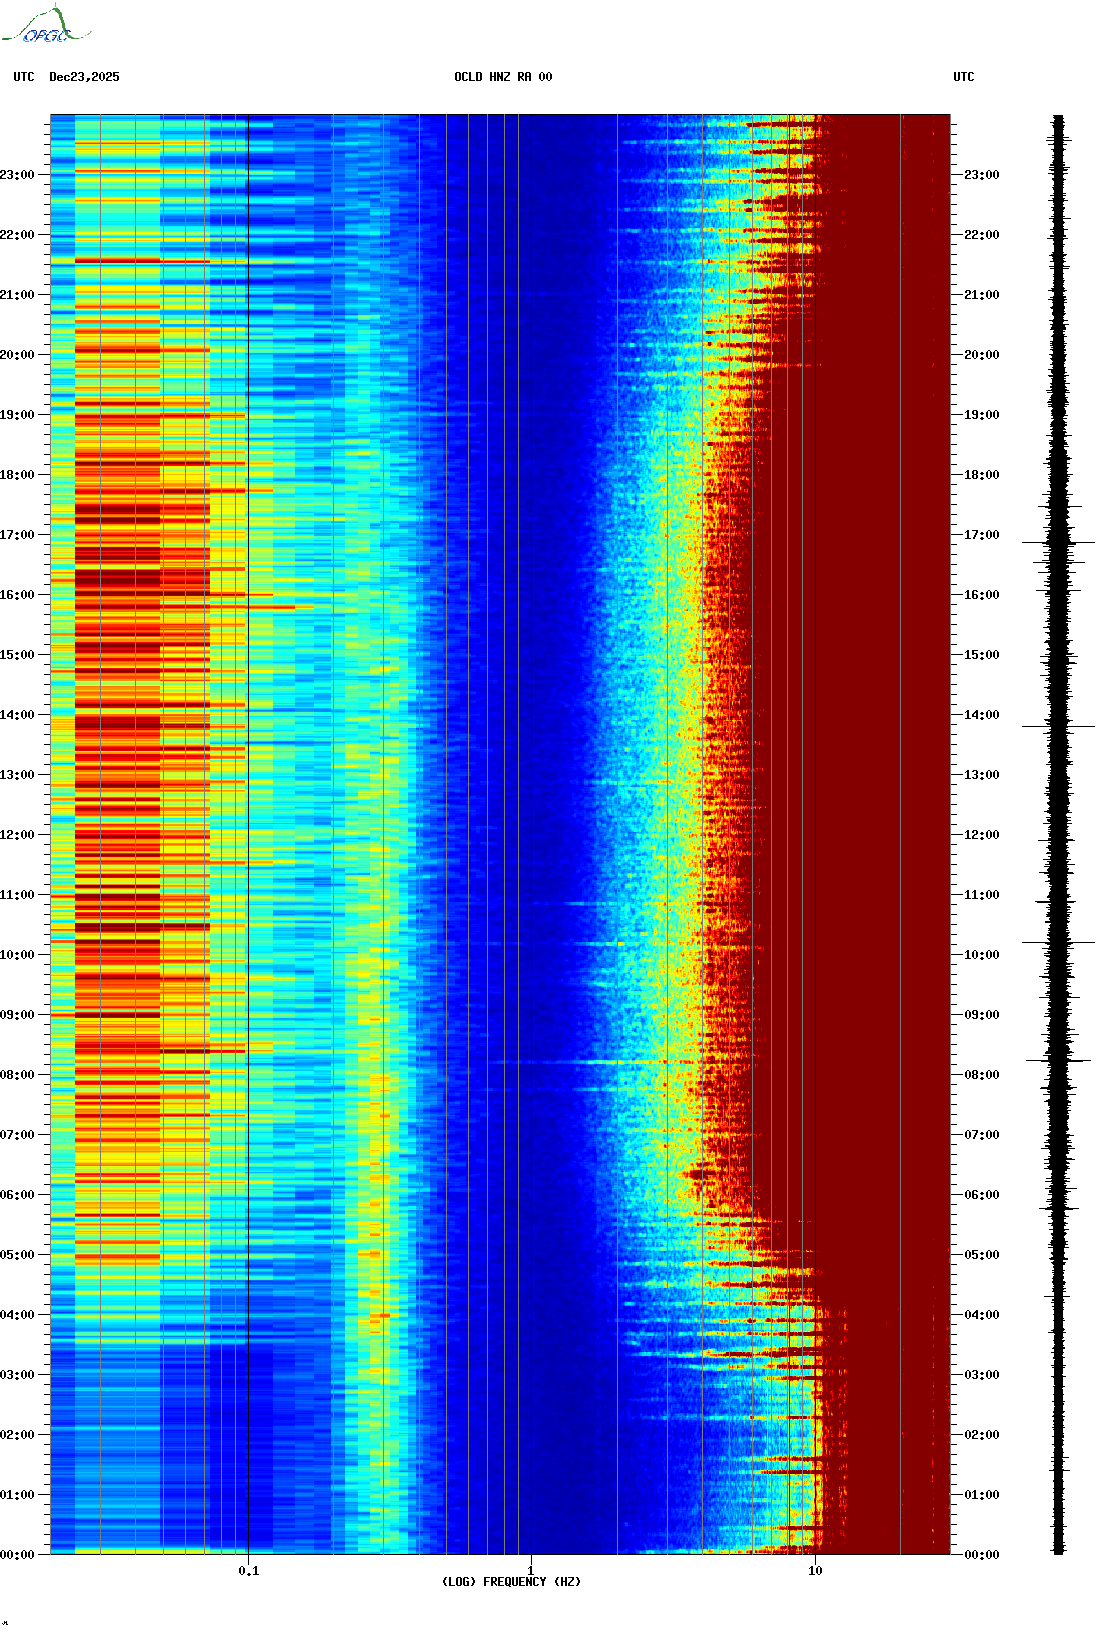1102x1634 pixels.
Task: Click the 01:00 label on right time axis
Action: [x=982, y=1495]
